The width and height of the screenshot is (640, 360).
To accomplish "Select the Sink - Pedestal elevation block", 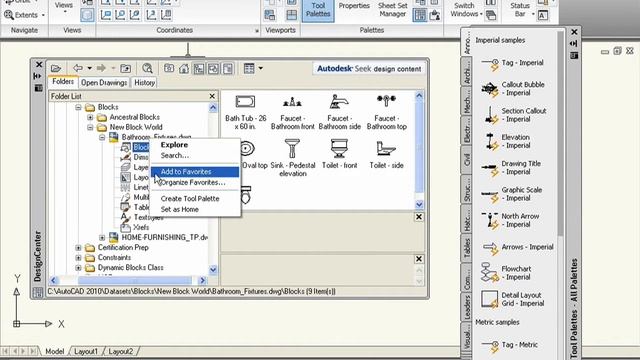I will tap(293, 158).
